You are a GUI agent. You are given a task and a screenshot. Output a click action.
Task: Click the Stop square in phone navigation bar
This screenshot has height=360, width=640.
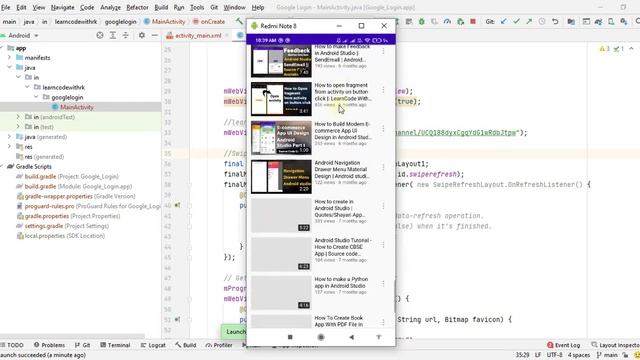(x=290, y=337)
